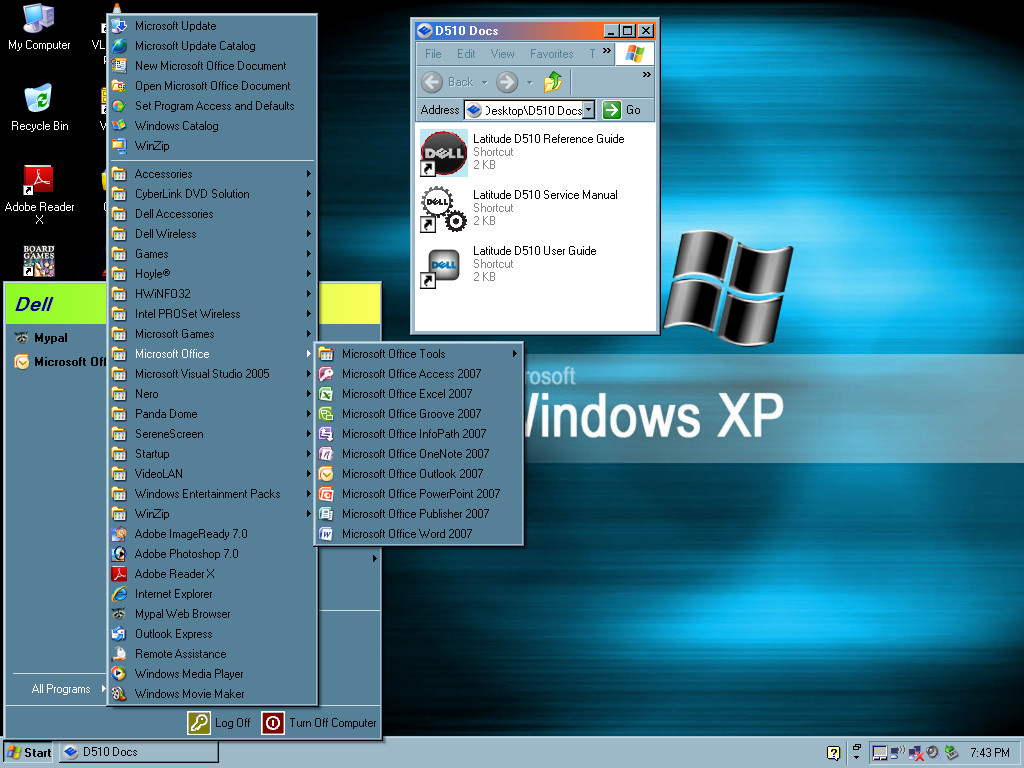Click the Turn Off Computer button
This screenshot has width=1024, height=768.
319,723
